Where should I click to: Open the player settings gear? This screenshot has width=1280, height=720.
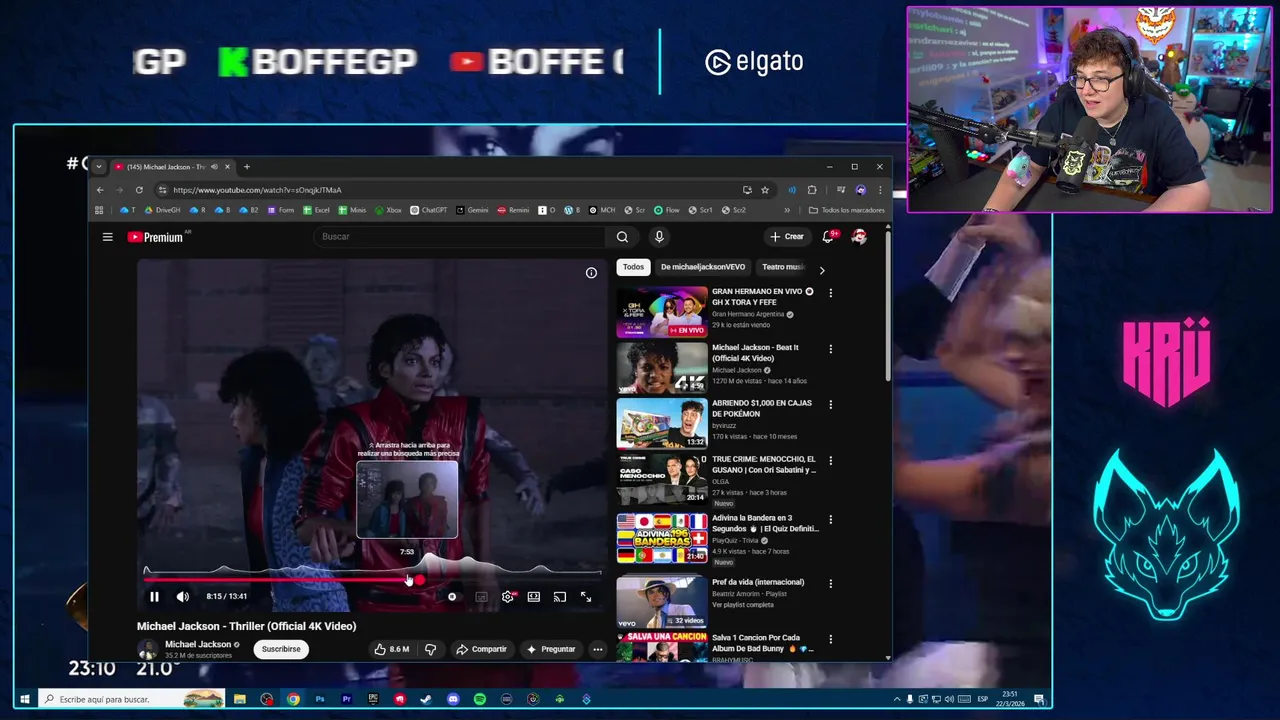508,597
